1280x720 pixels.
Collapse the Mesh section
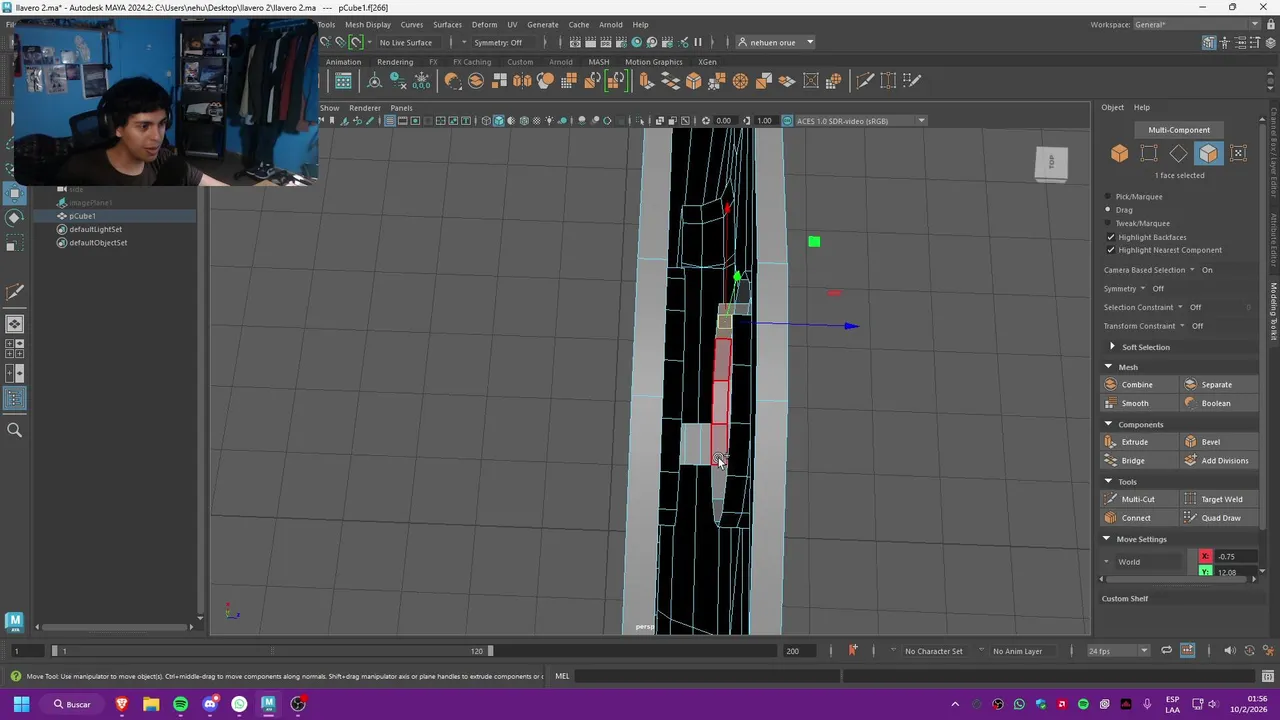tap(1108, 367)
